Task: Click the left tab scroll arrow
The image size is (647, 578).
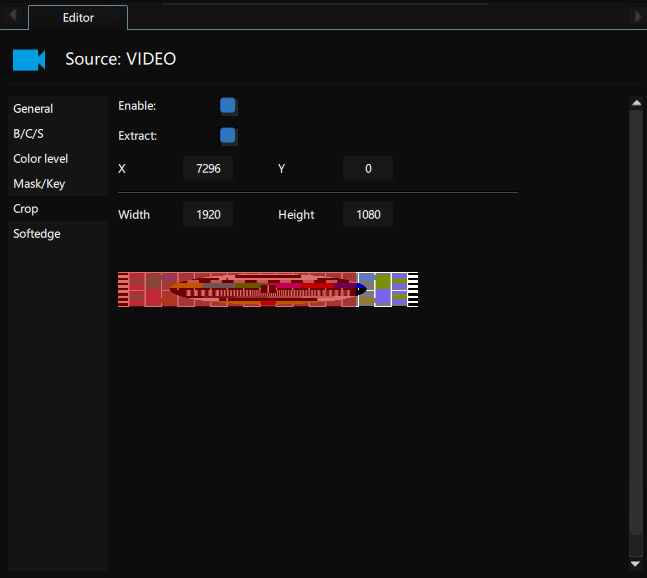Action: coord(13,16)
